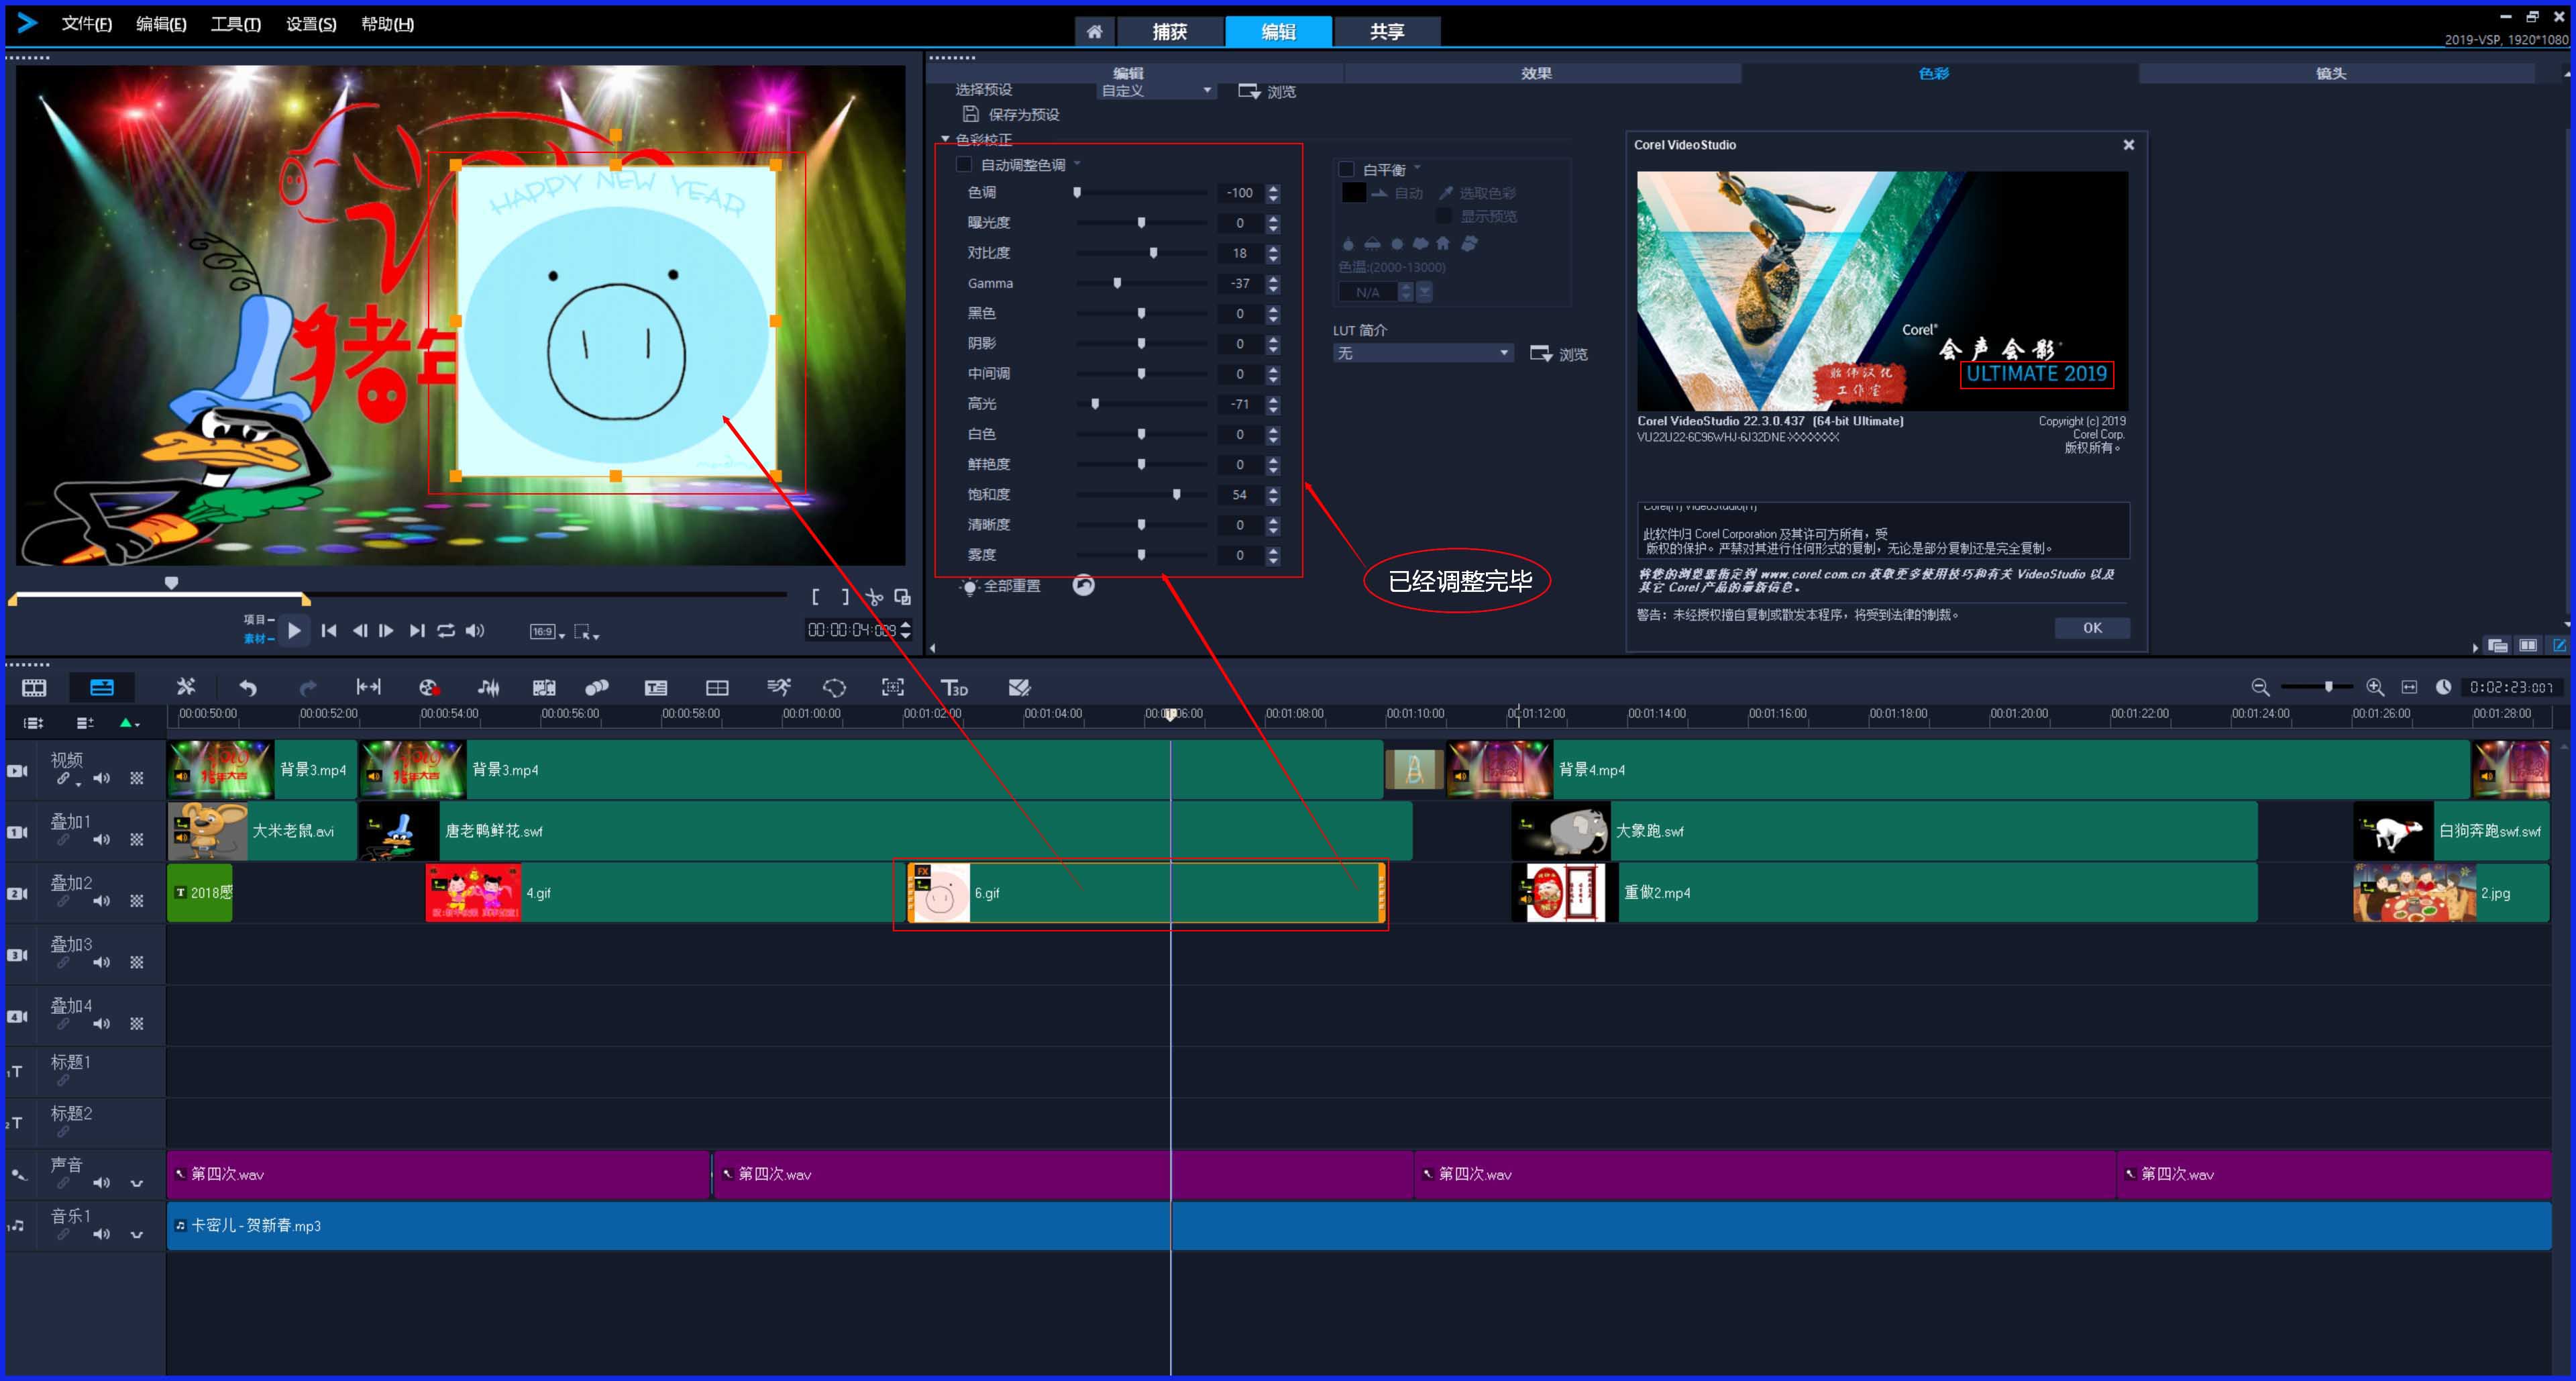
Task: Open mask creator icon
Action: tap(834, 688)
